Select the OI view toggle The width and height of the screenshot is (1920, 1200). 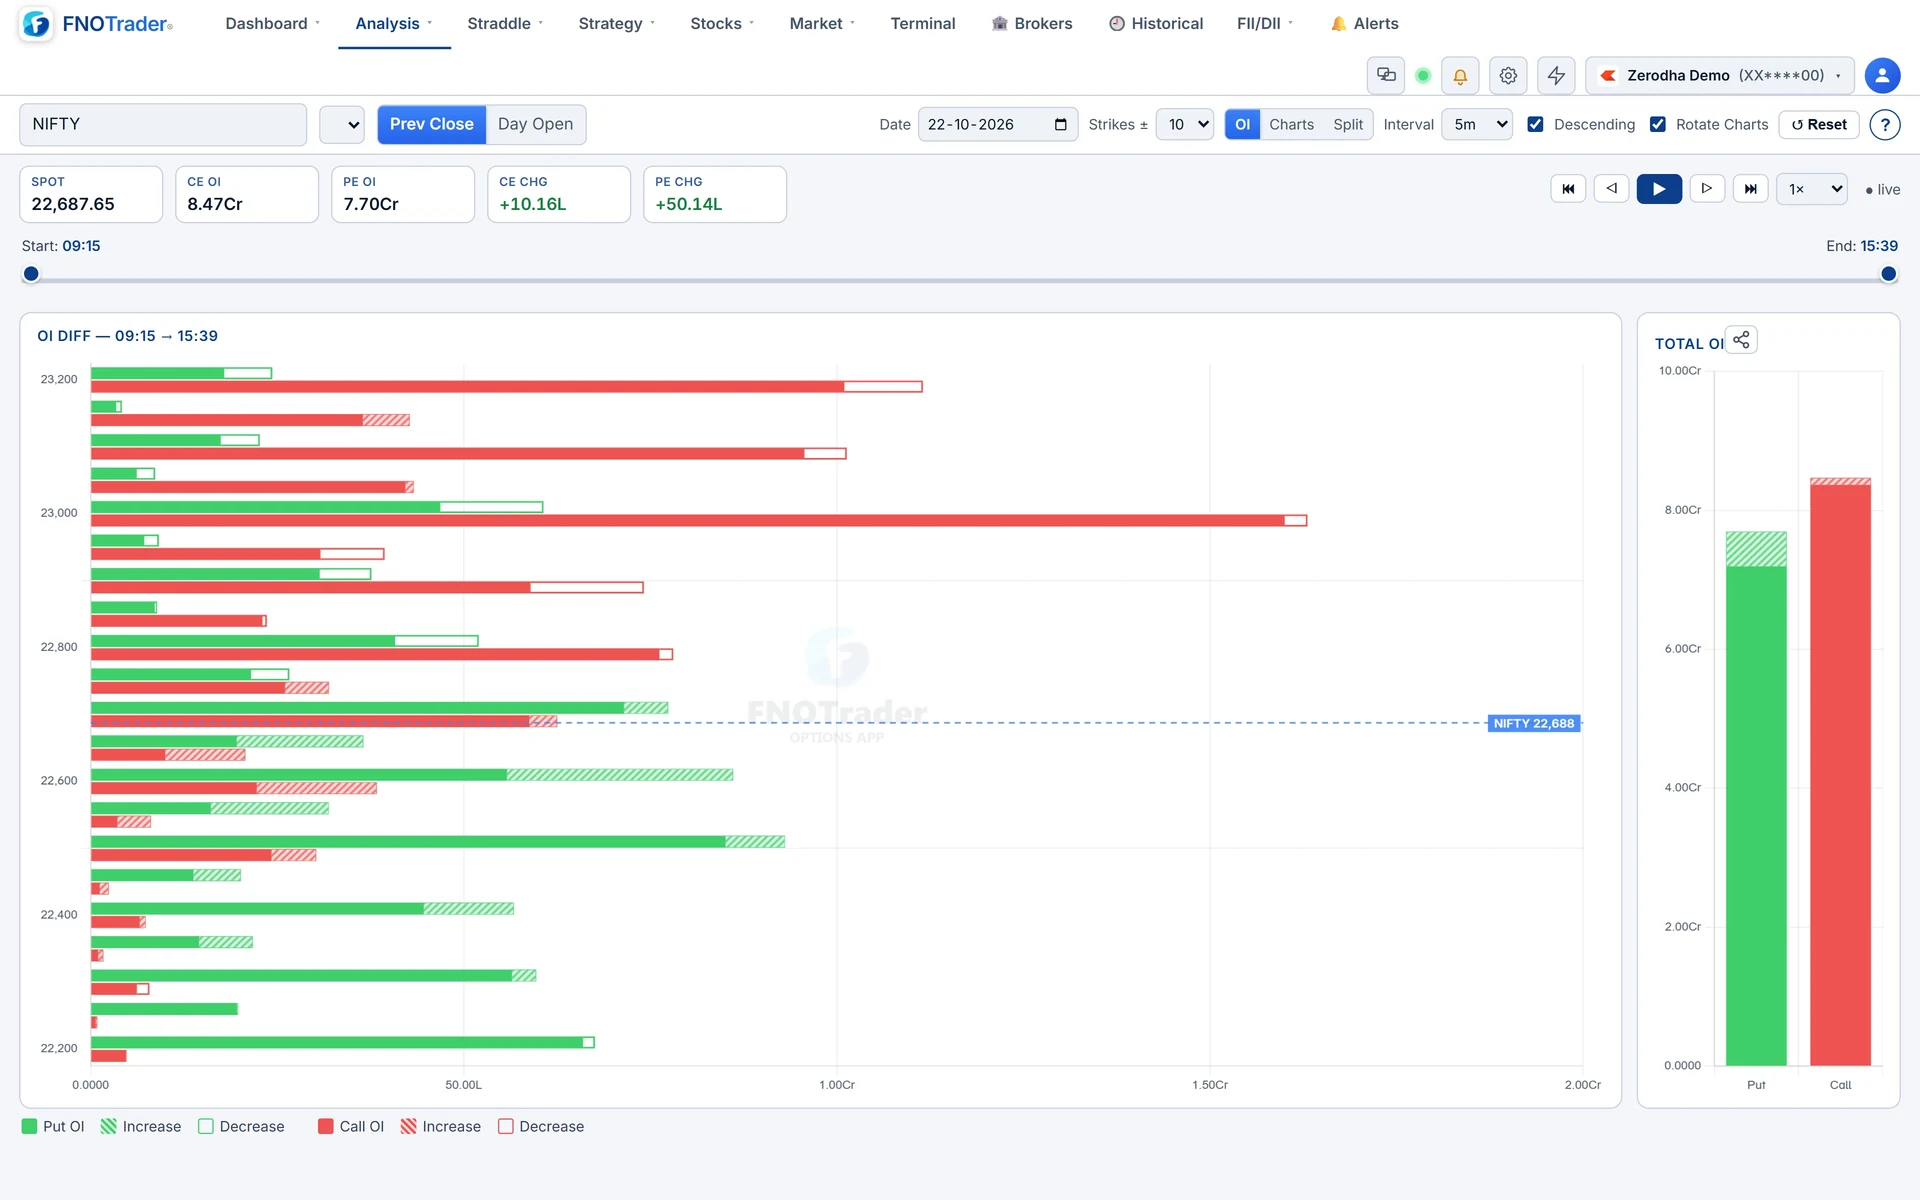pyautogui.click(x=1242, y=124)
